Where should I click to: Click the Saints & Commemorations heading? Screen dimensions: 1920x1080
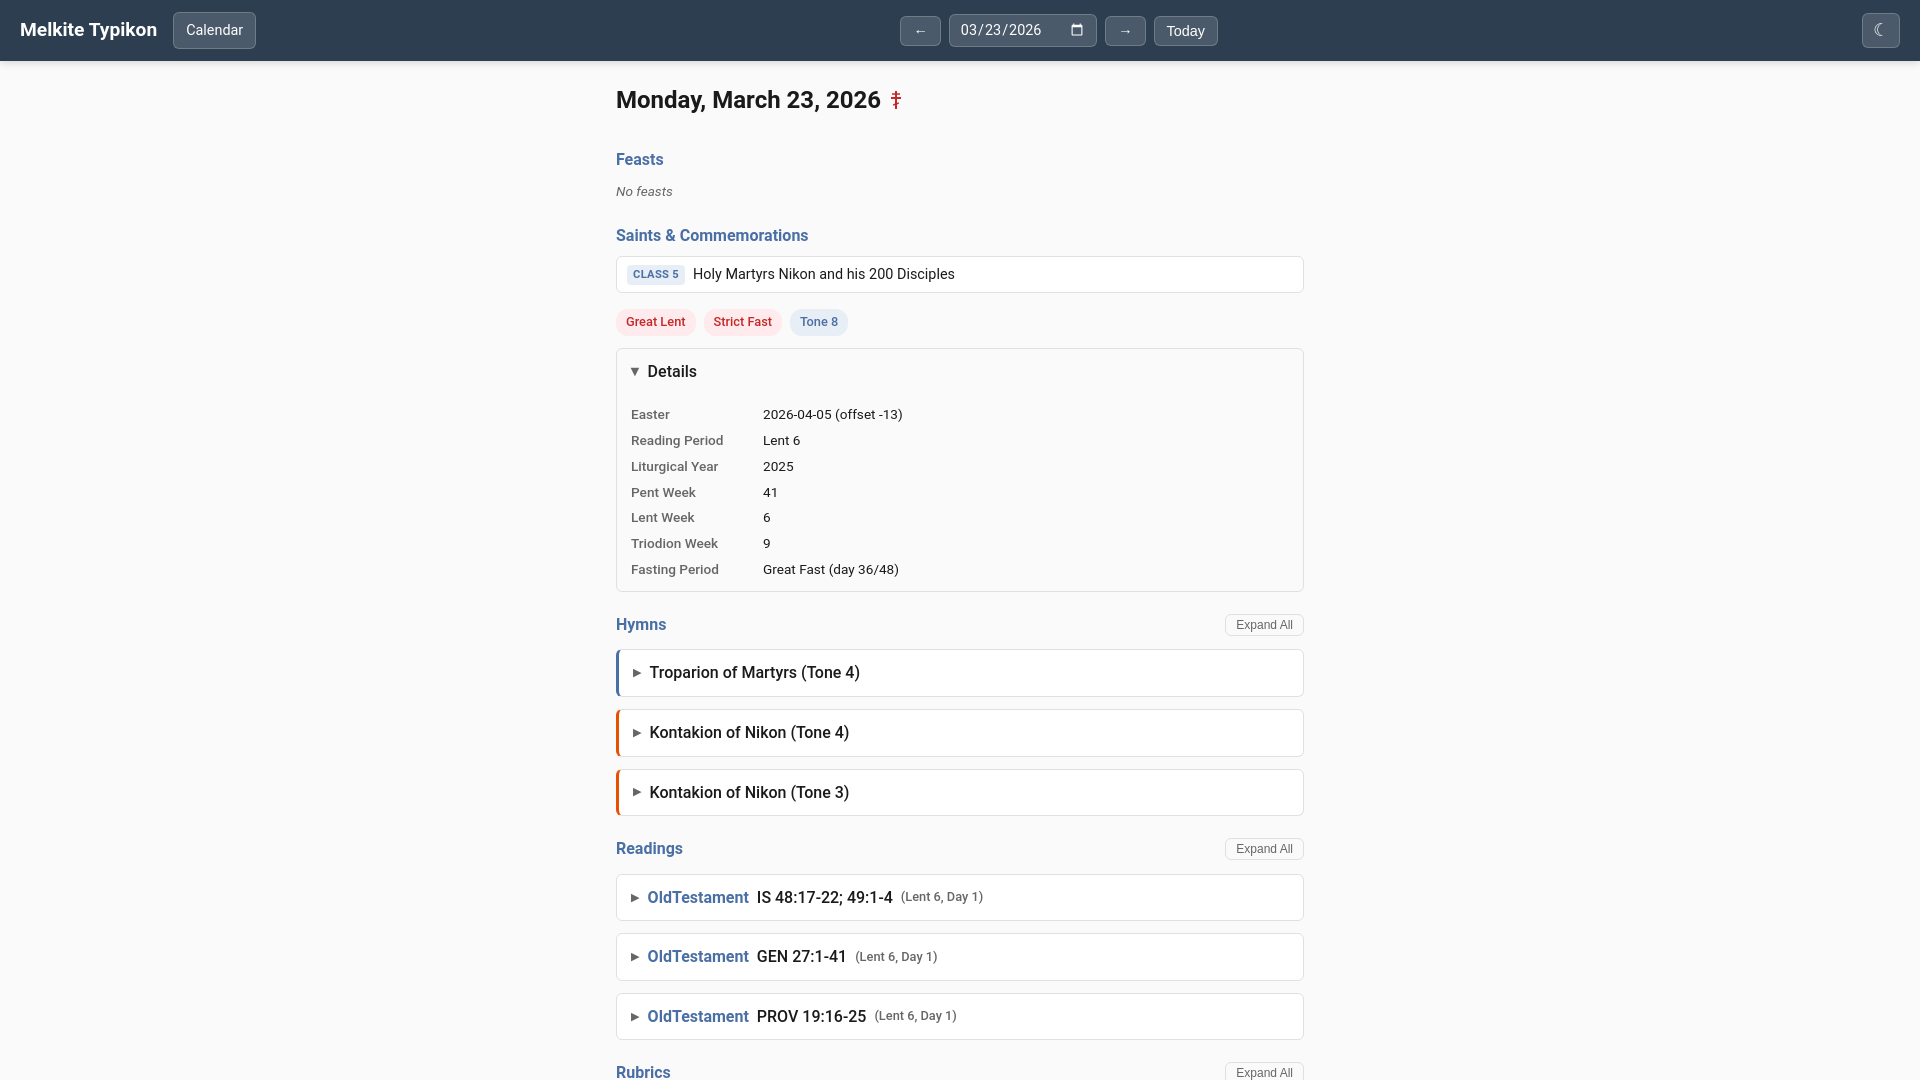point(712,236)
